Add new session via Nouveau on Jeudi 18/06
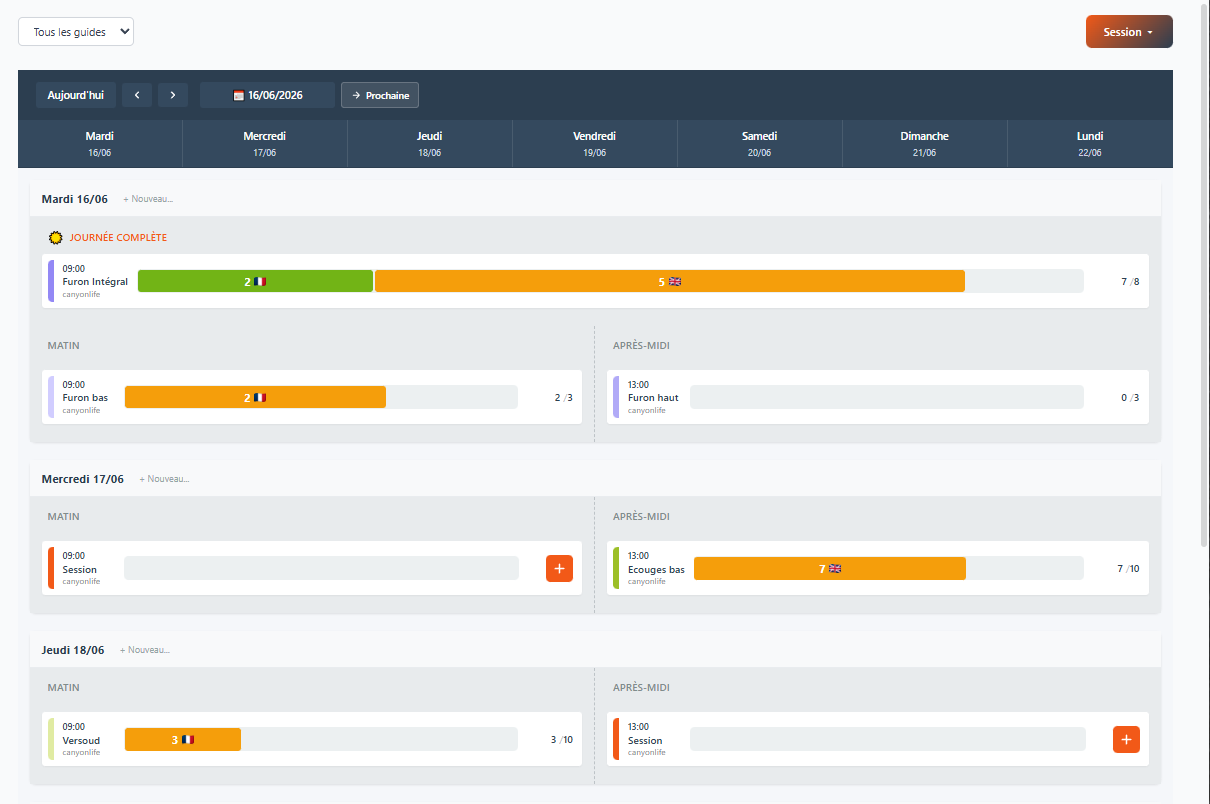Image resolution: width=1210 pixels, height=804 pixels. tap(145, 650)
